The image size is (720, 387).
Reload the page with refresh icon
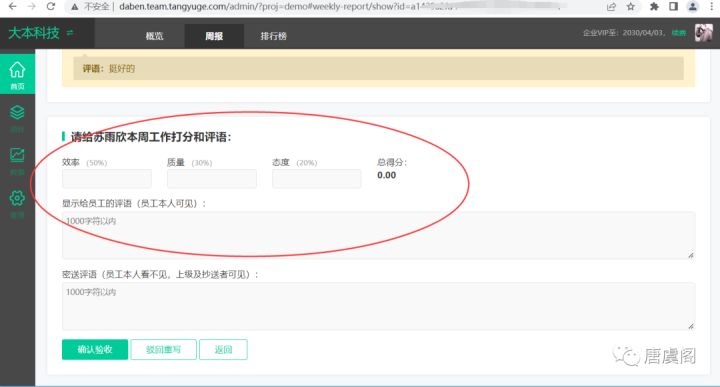click(51, 6)
